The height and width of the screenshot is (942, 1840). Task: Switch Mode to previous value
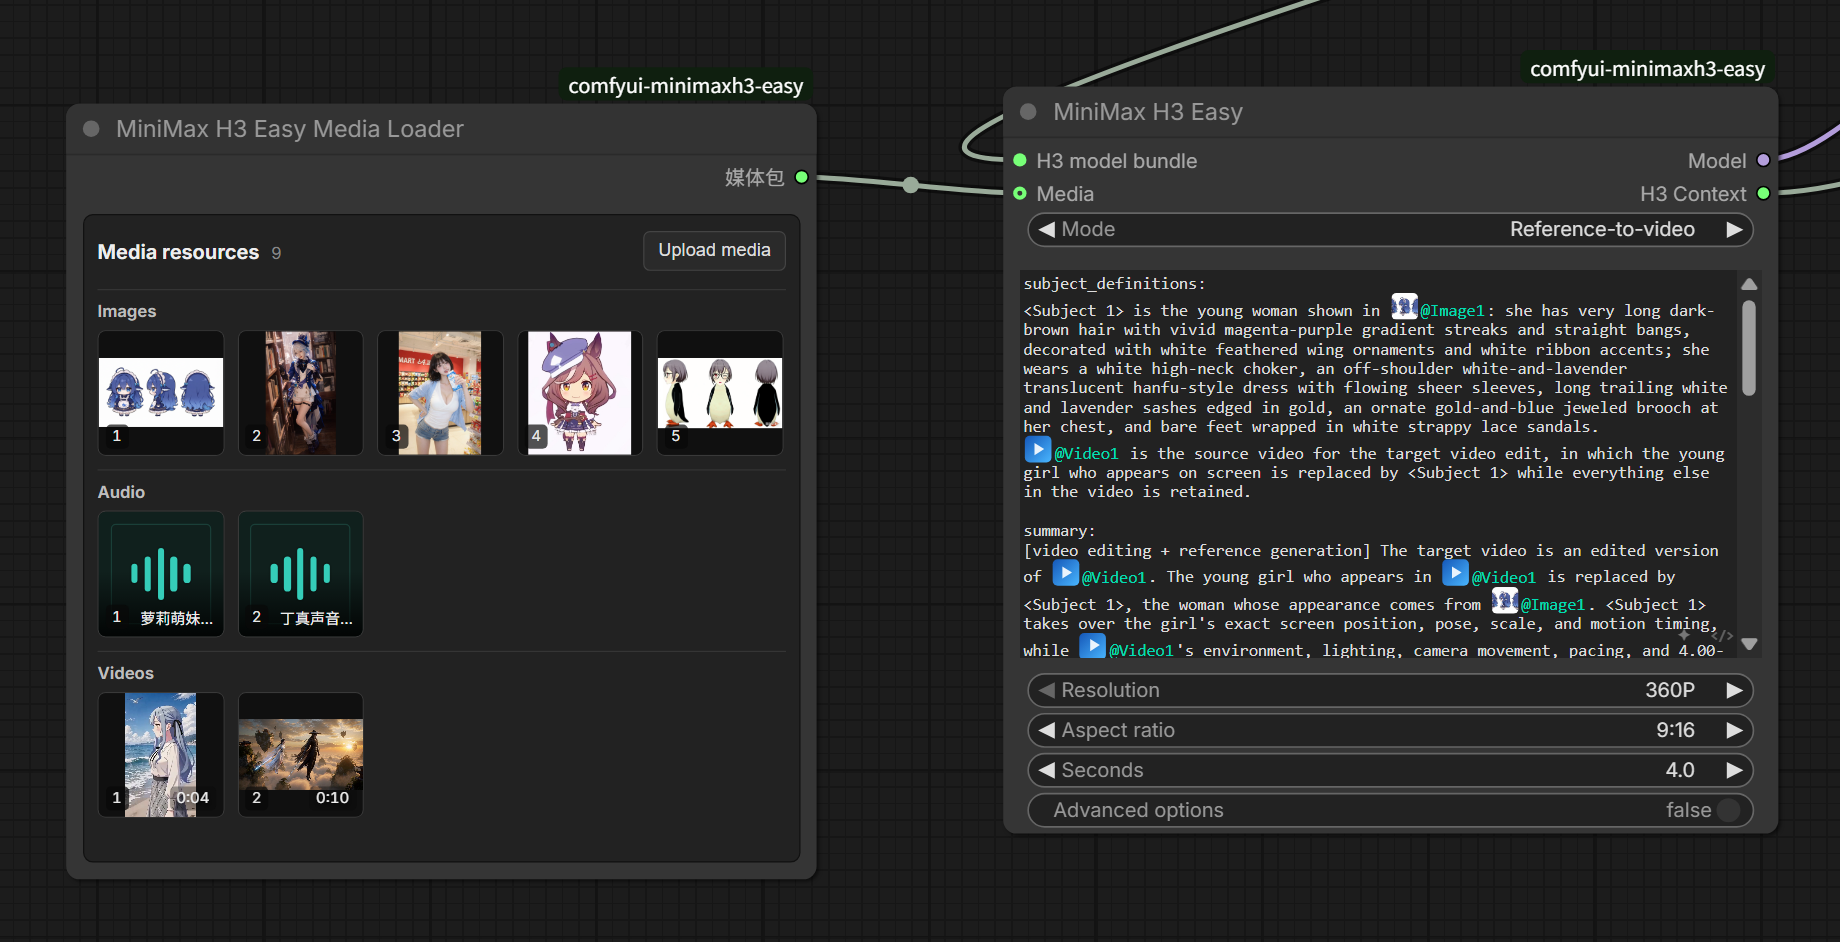[1047, 229]
